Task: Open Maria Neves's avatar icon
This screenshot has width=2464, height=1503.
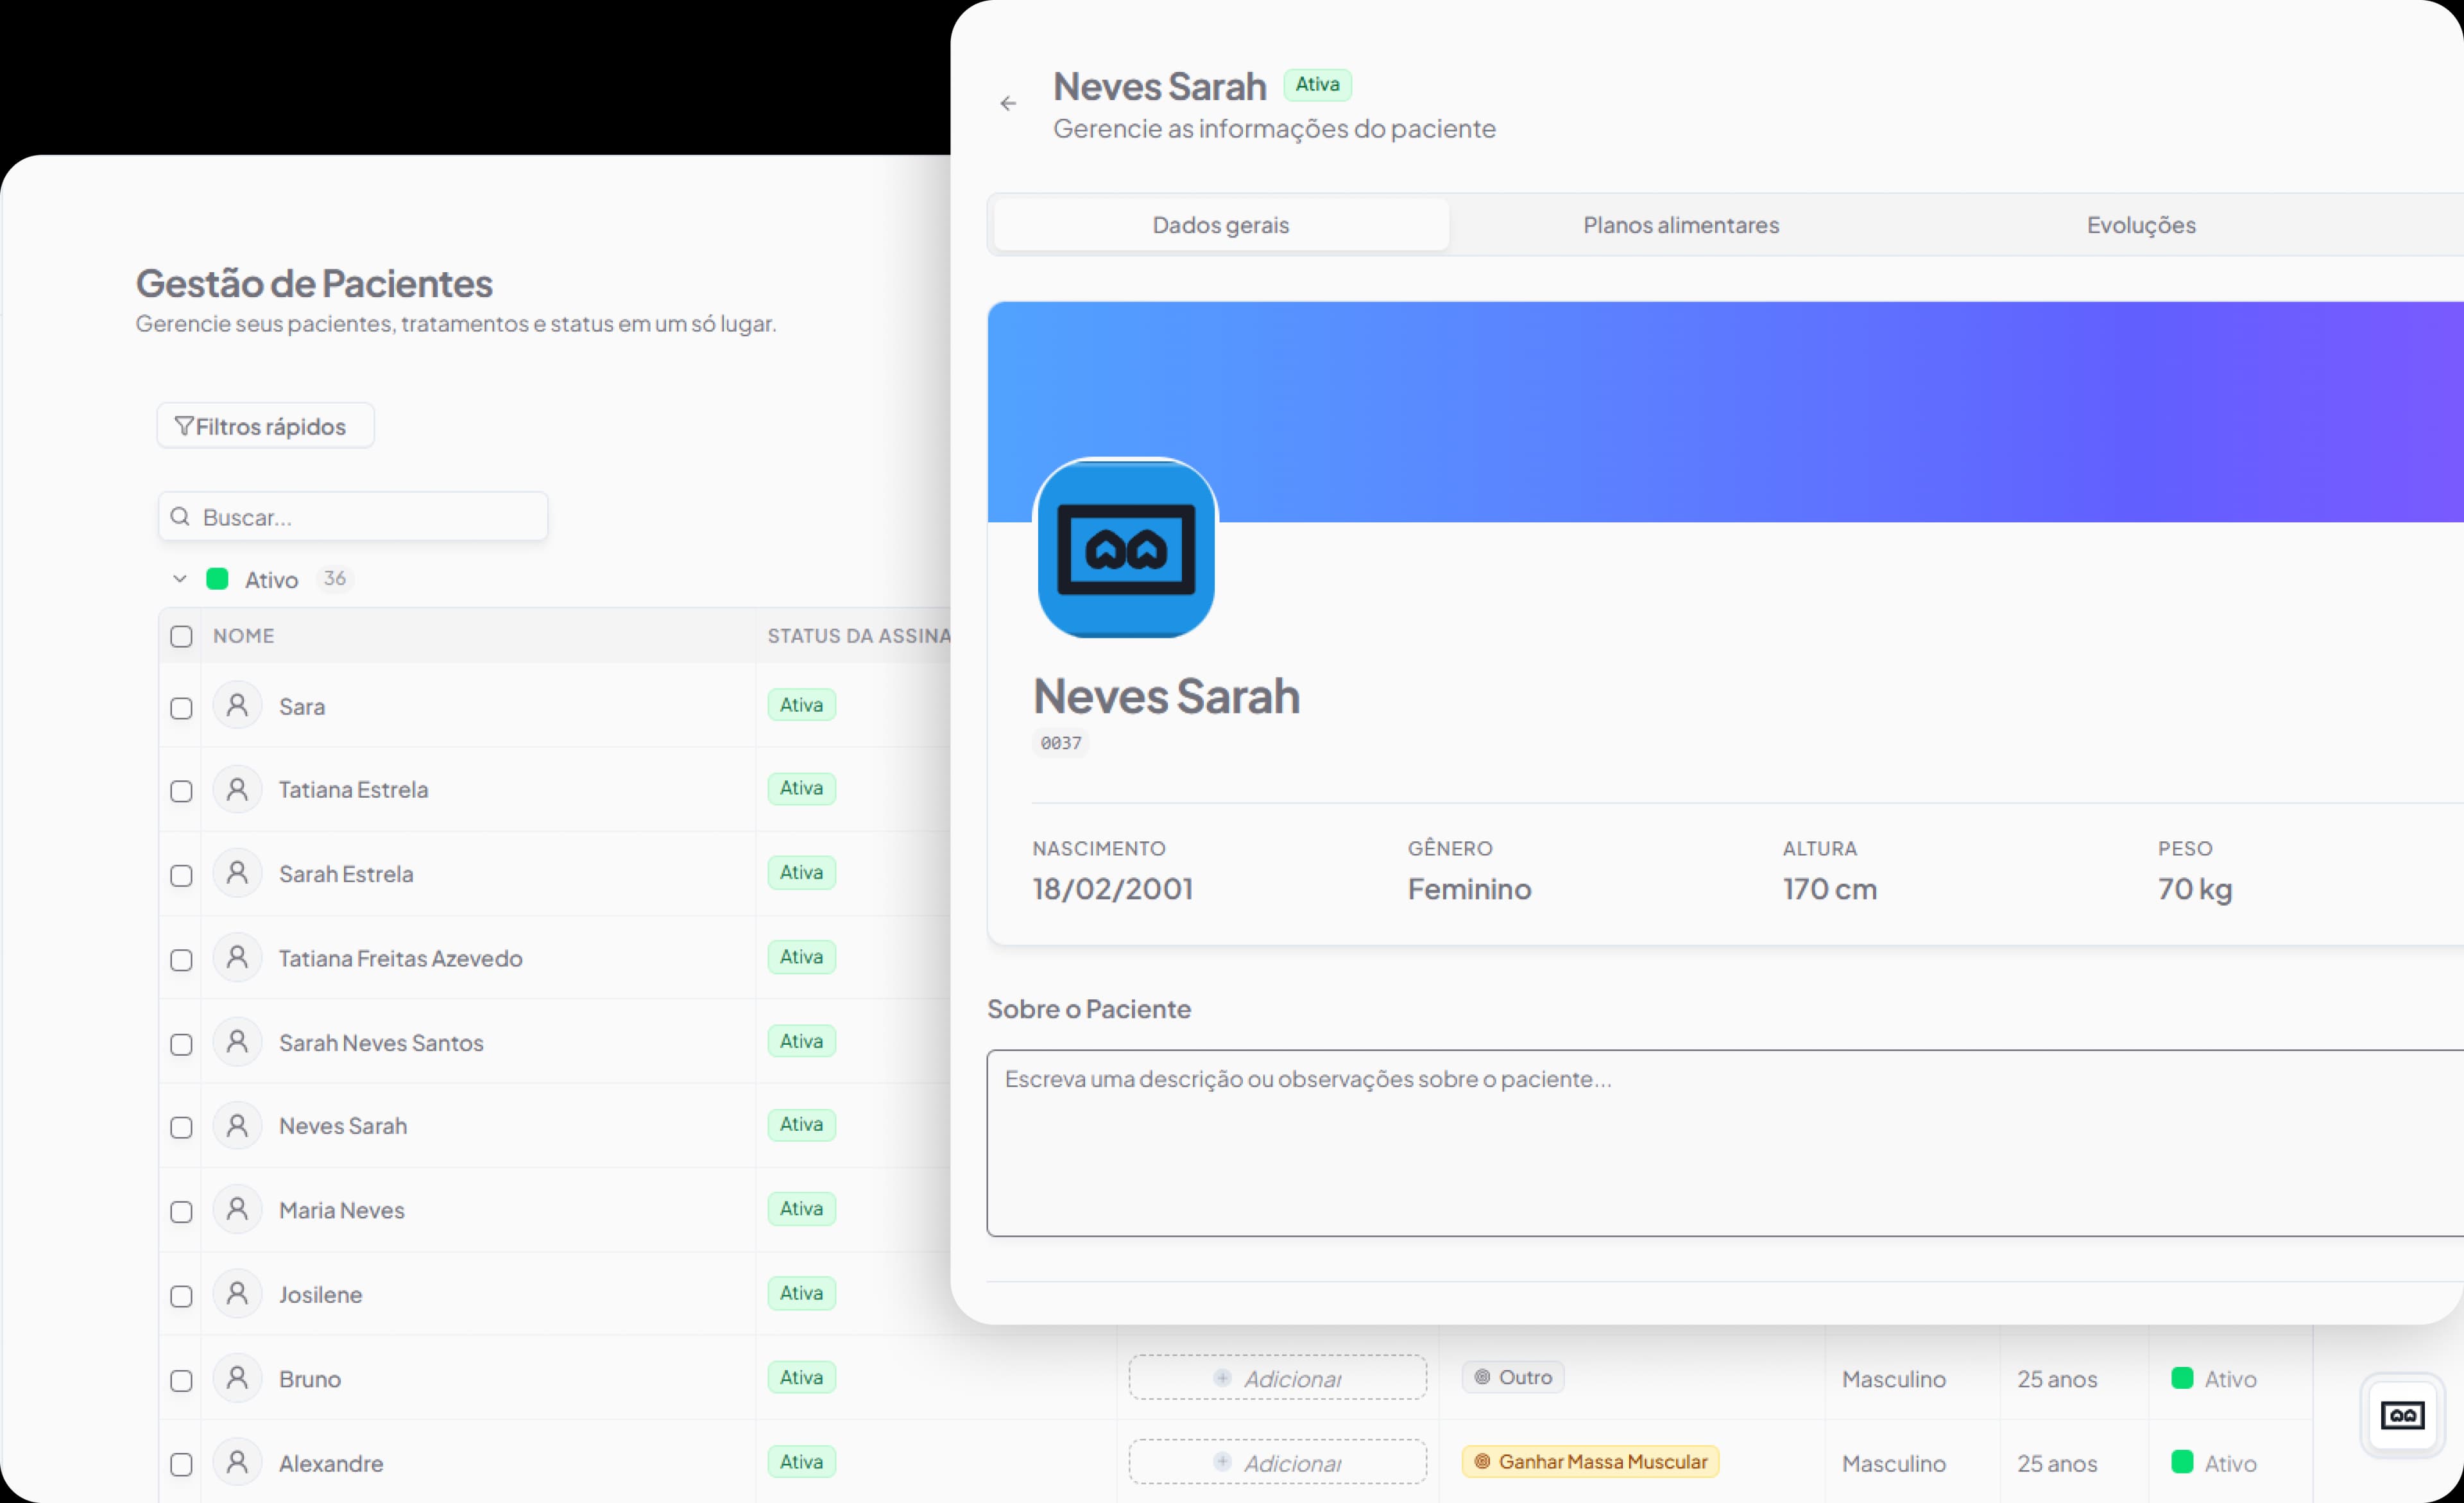Action: (237, 1210)
